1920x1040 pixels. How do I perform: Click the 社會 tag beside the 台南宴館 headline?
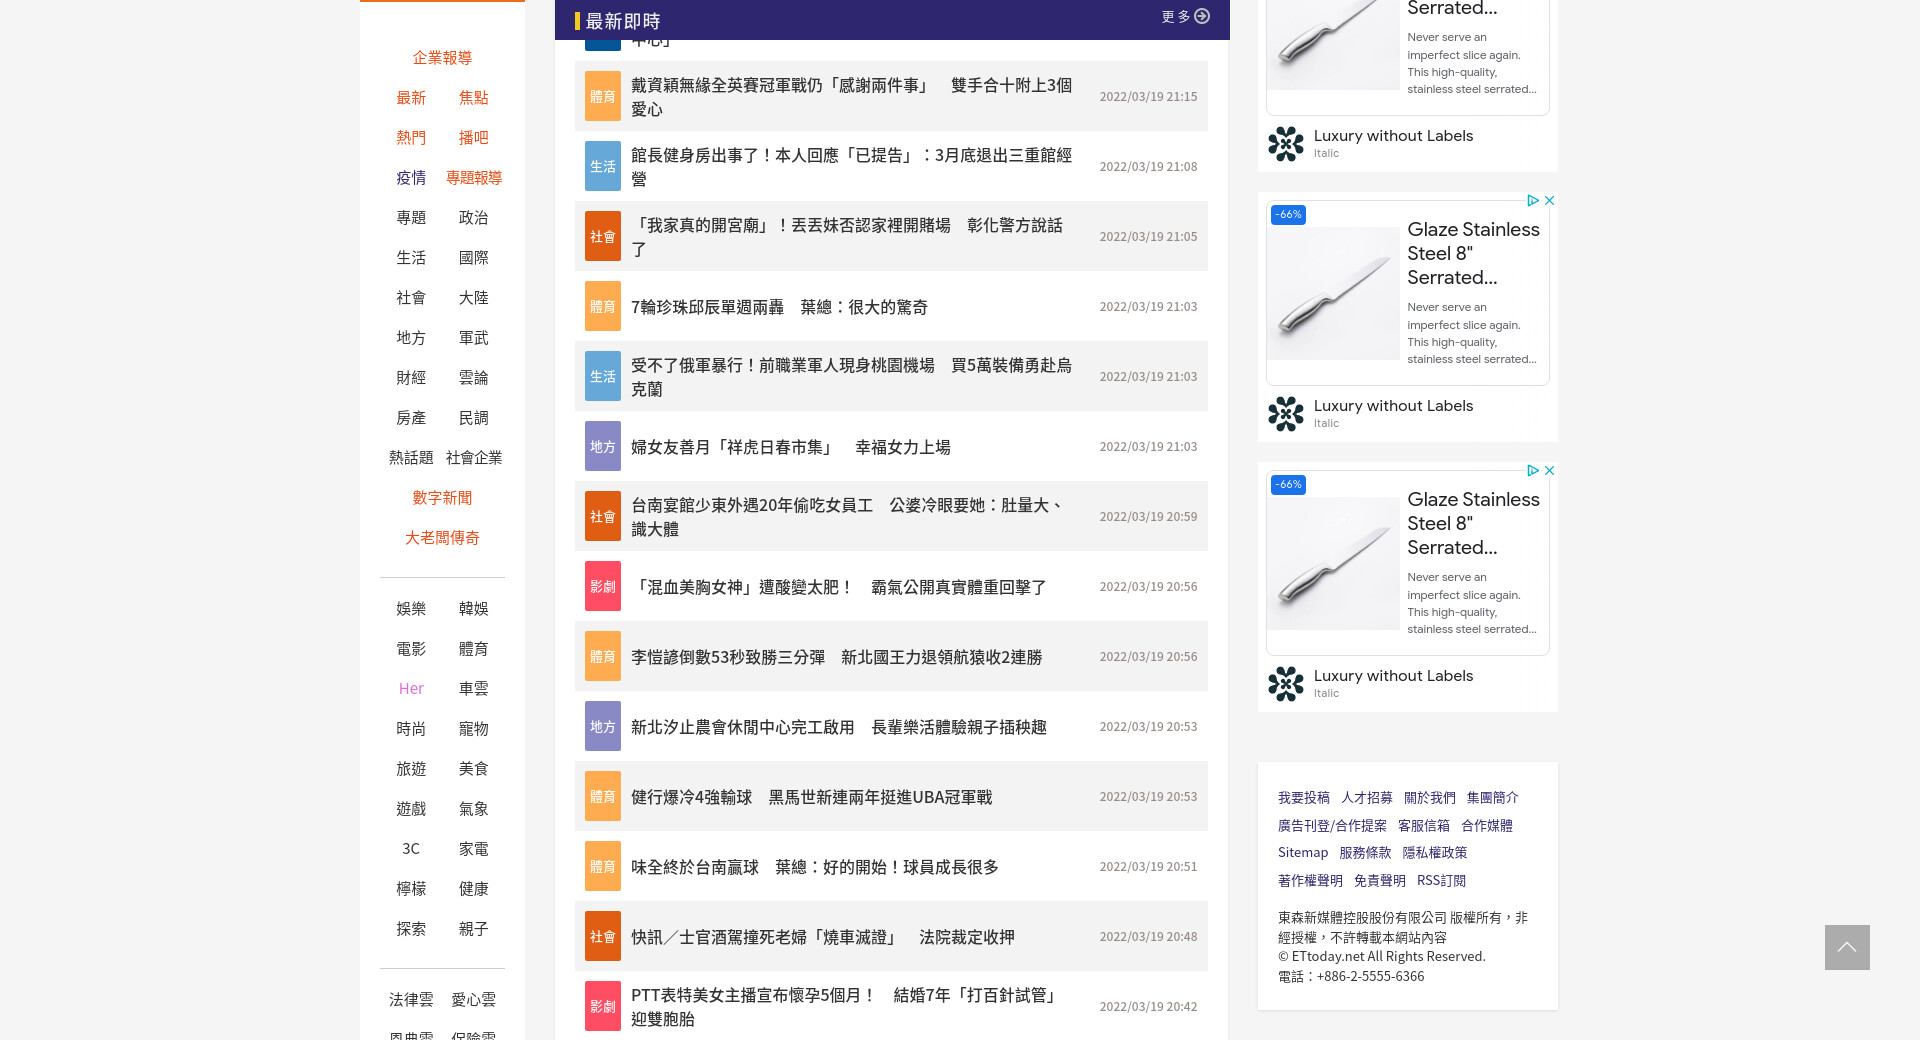click(x=602, y=517)
